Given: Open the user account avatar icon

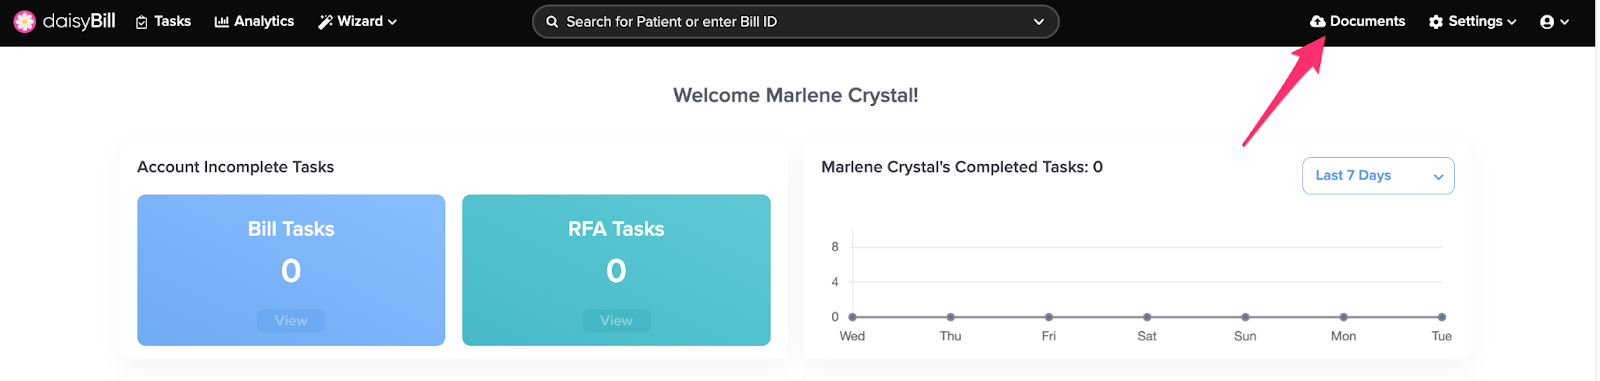Looking at the screenshot, I should [1547, 22].
